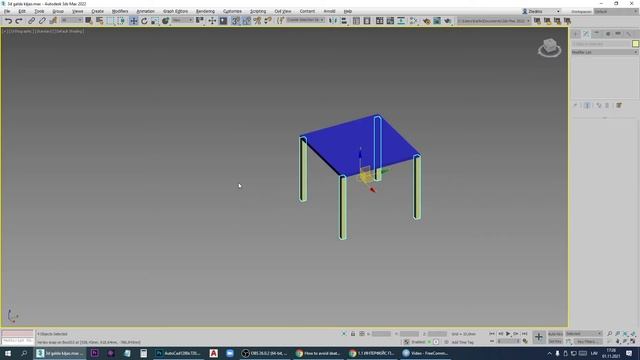Open the Edit menu
640x360 pixels.
tap(22, 11)
